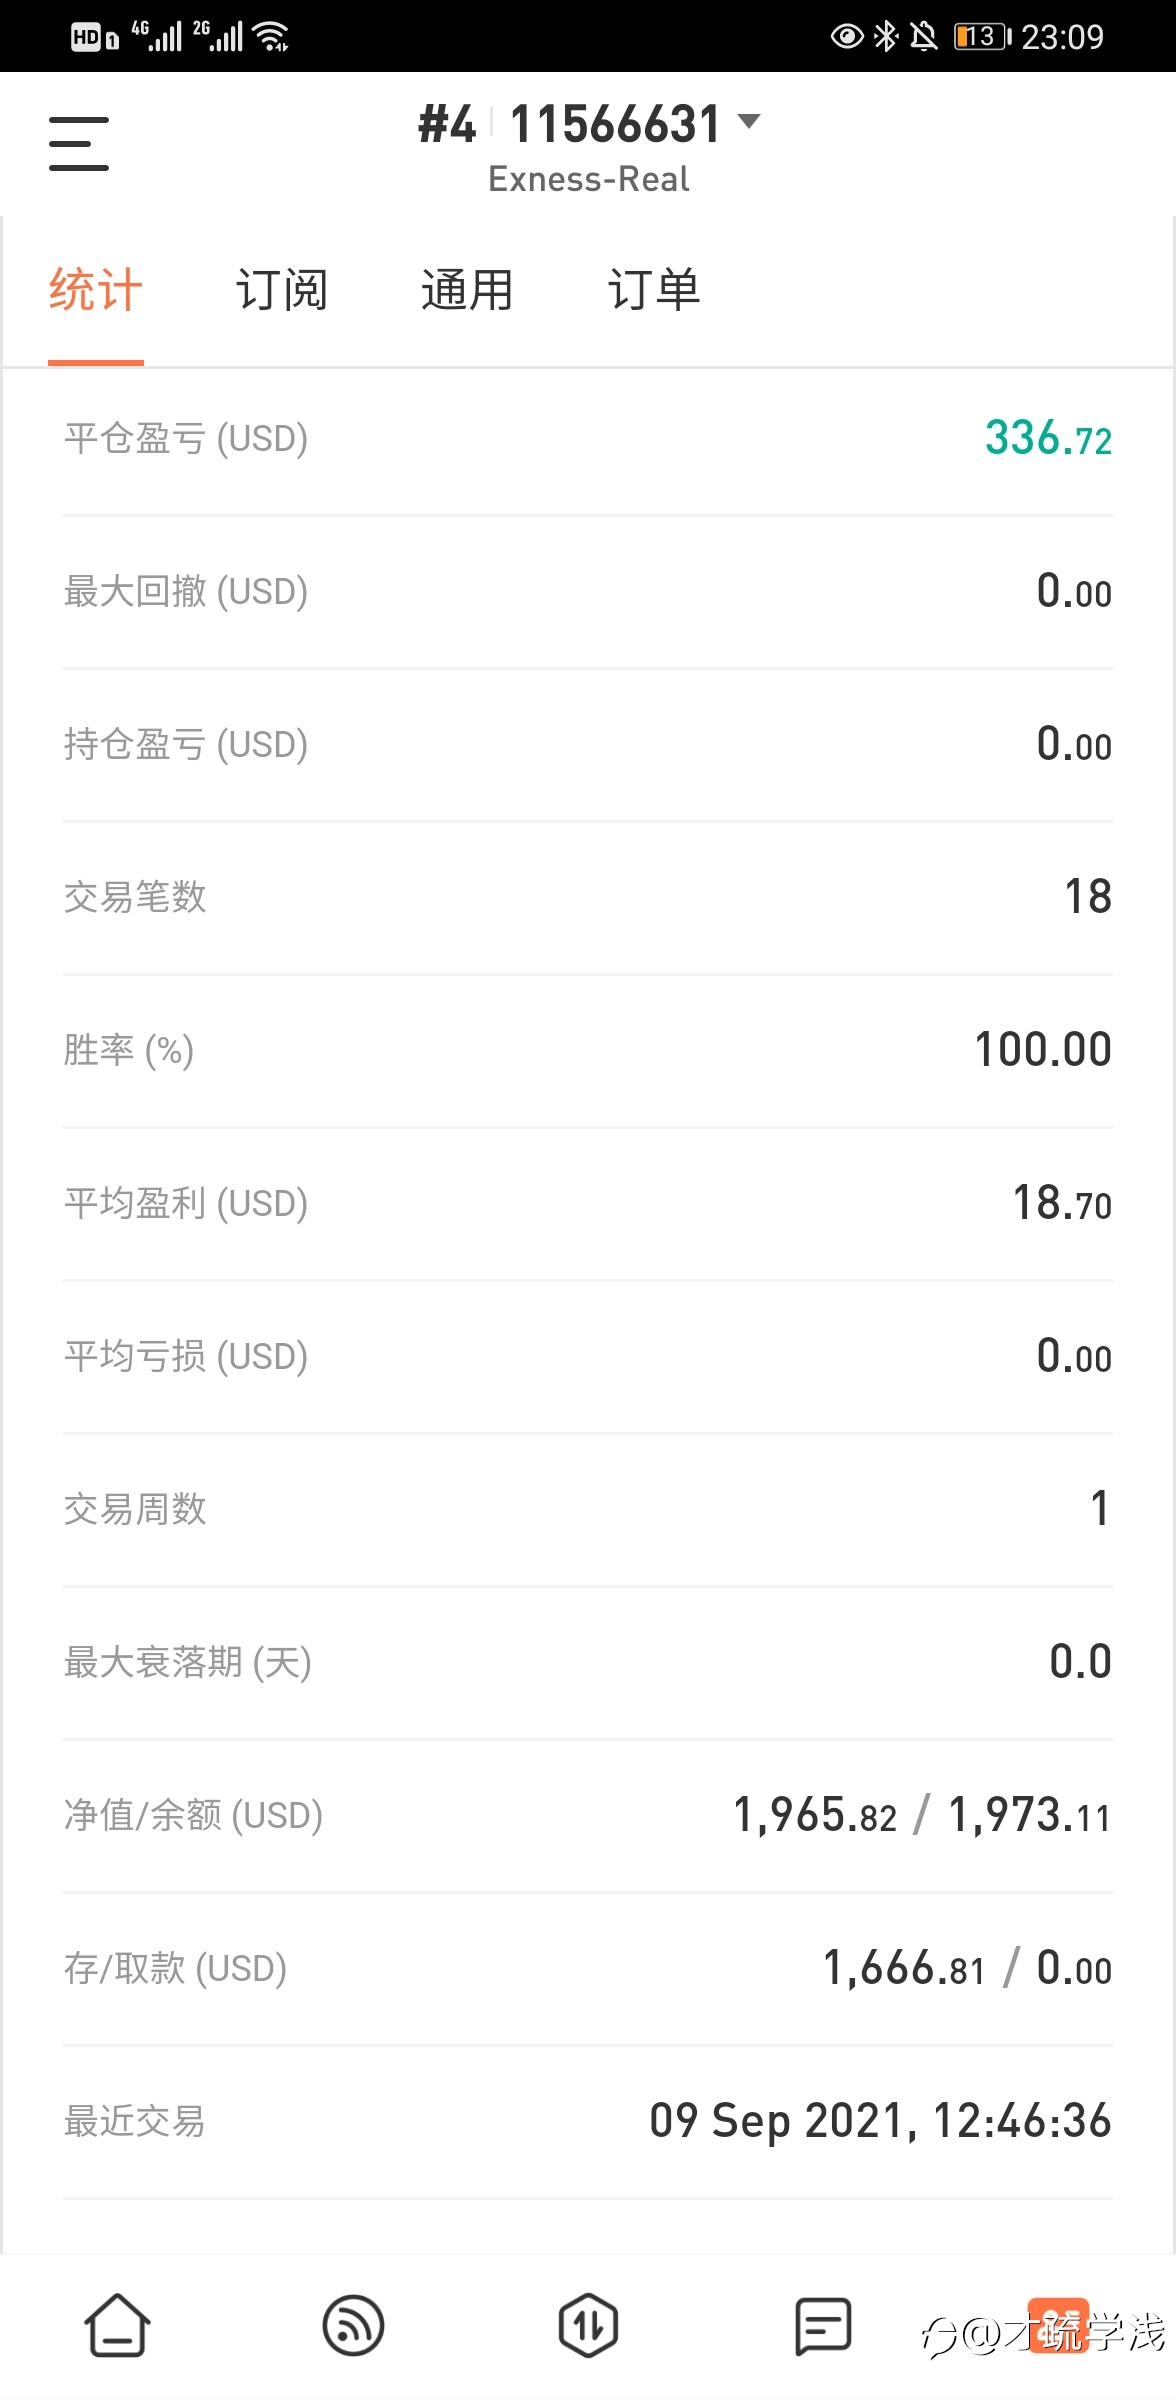The image size is (1176, 2400).
Task: Tap the 交易笔数 row showing 18
Action: coord(588,897)
